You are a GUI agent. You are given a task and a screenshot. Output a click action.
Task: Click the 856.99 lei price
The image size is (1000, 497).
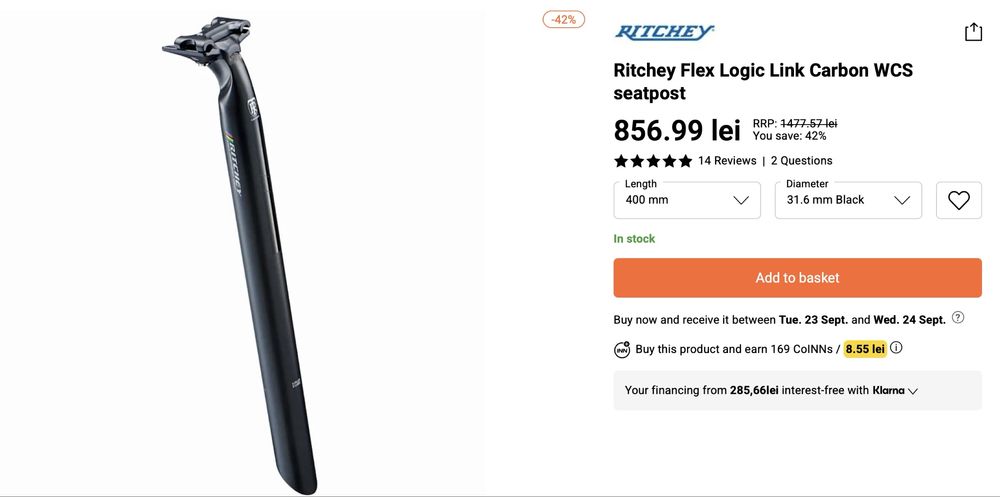point(677,130)
